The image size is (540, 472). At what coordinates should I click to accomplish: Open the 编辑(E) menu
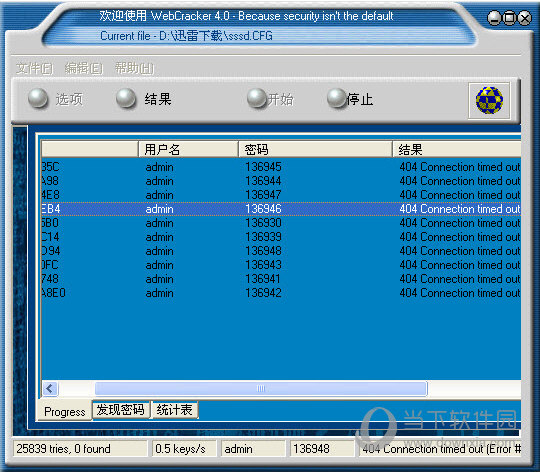click(84, 68)
